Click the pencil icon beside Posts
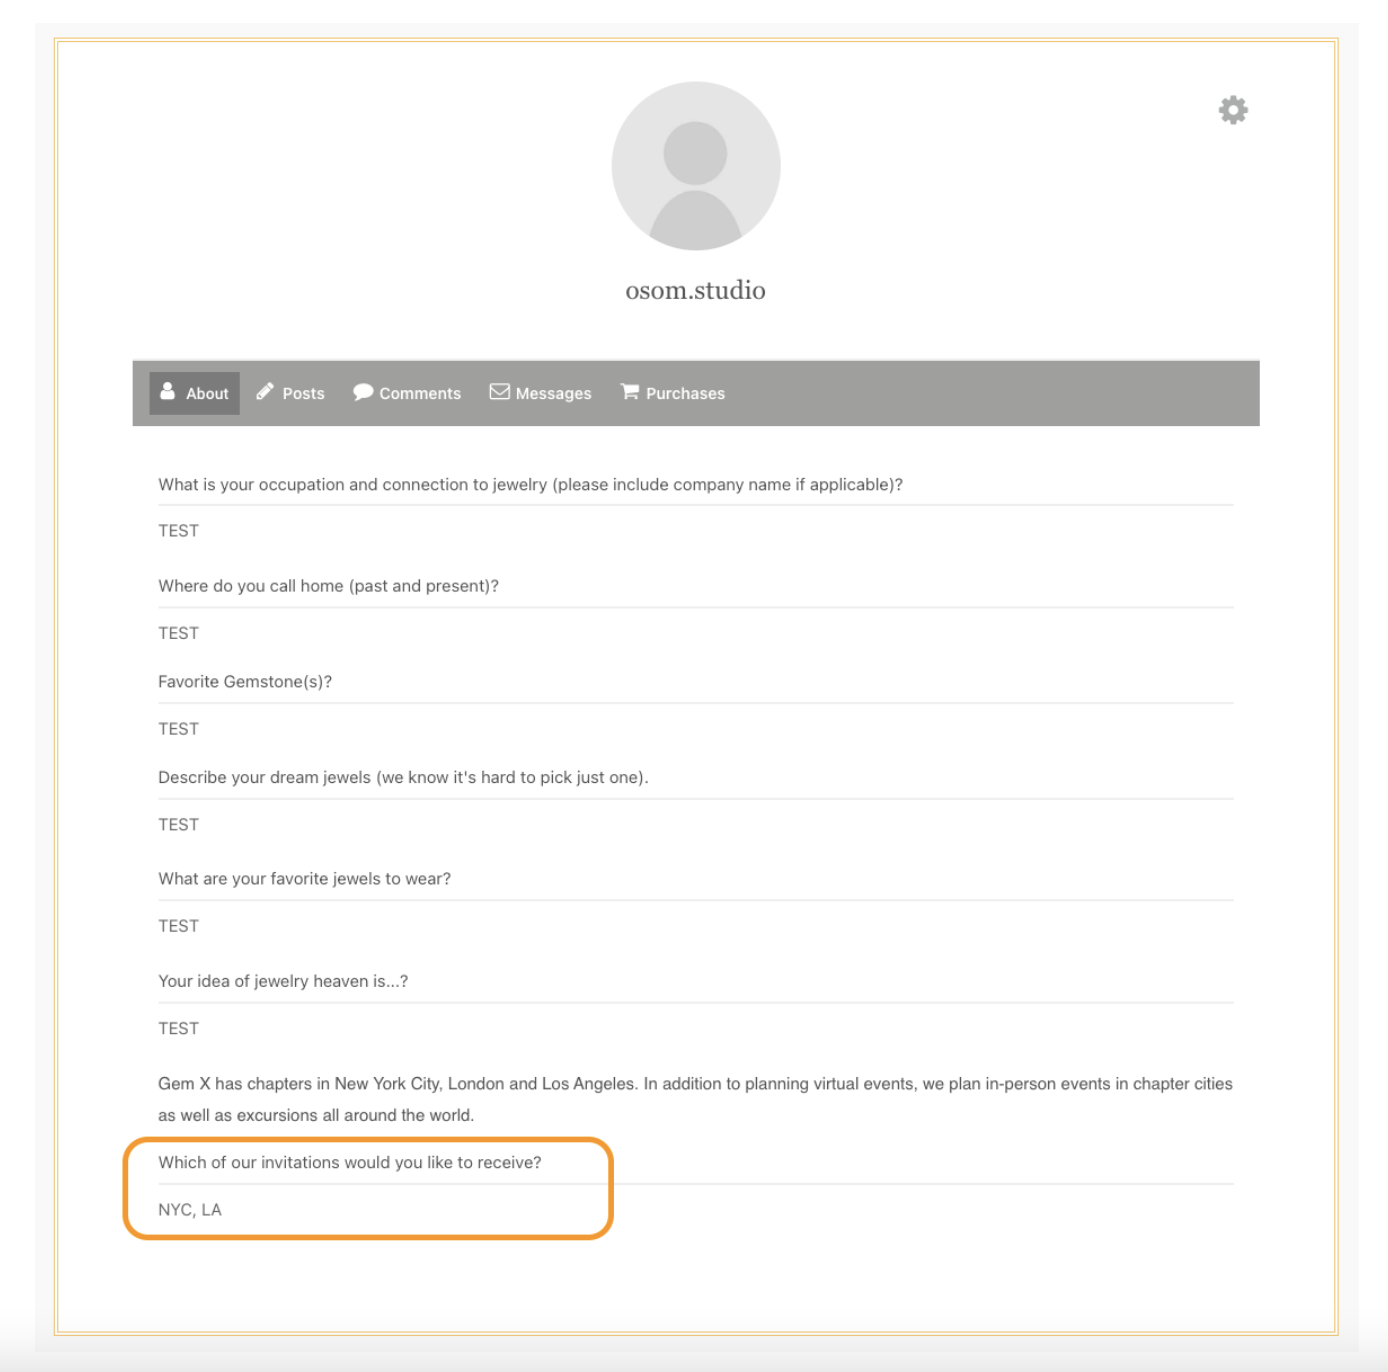 [265, 392]
